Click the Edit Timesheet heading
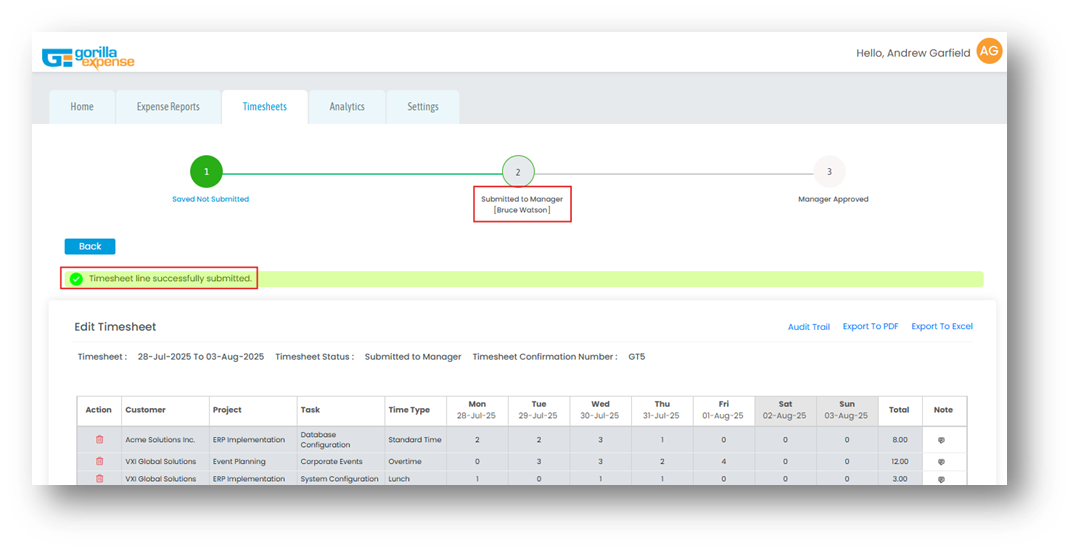This screenshot has width=1072, height=550. 115,327
